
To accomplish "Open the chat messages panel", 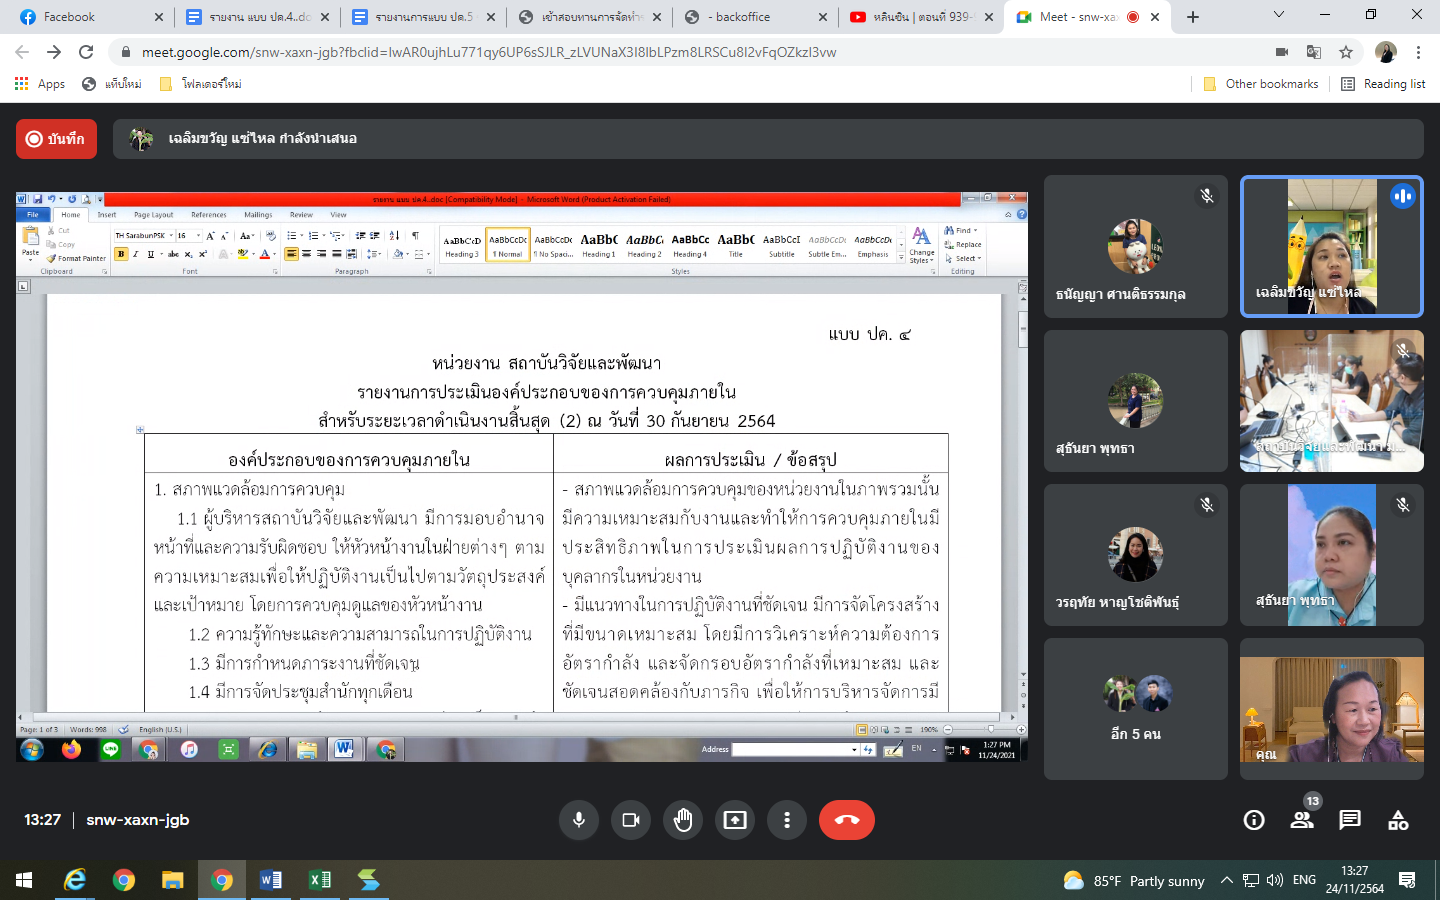I will click(x=1350, y=820).
